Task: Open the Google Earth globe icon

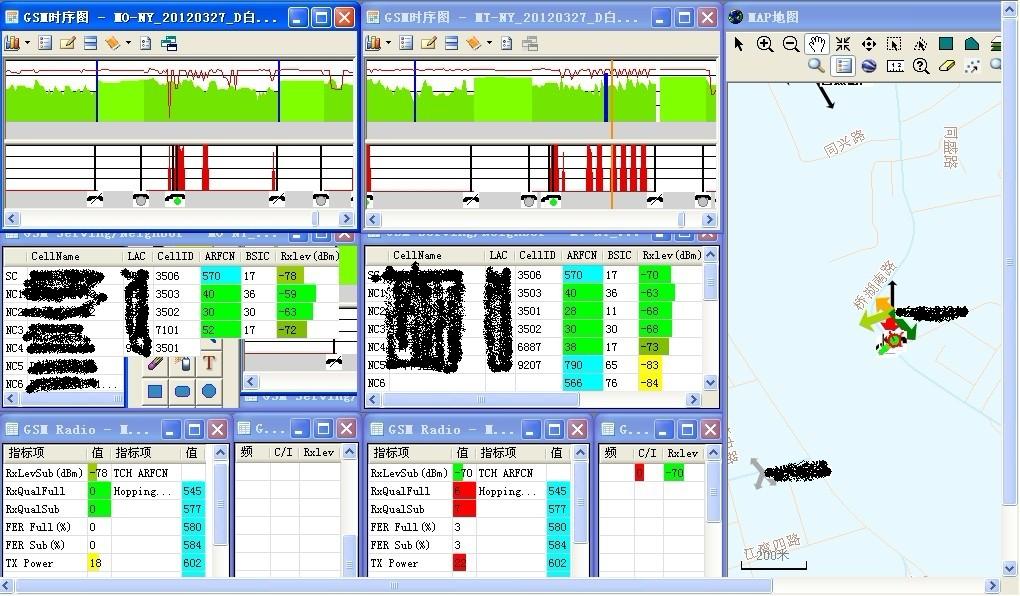Action: 869,66
